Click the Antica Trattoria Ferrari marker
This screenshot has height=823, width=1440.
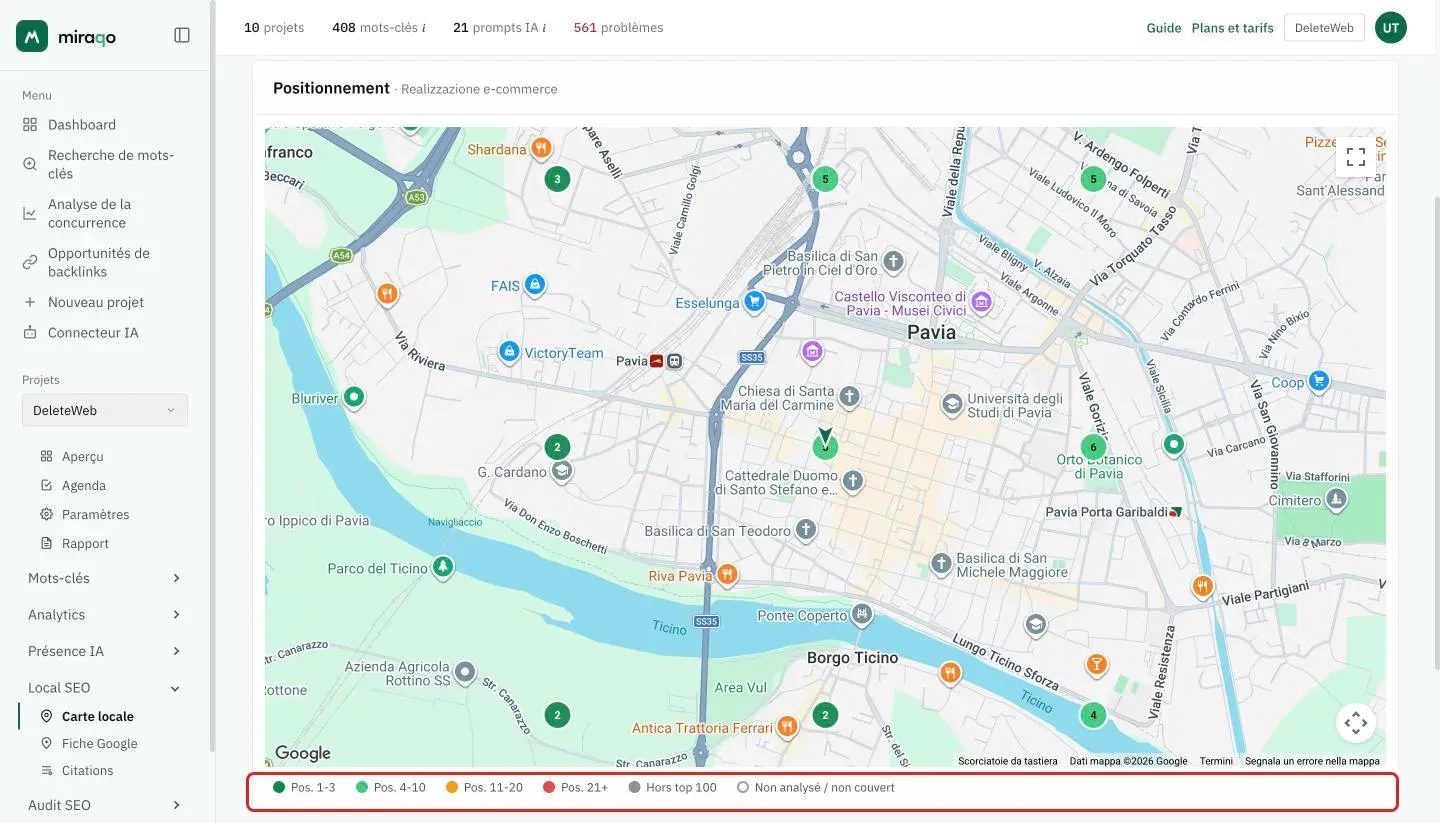click(789, 727)
